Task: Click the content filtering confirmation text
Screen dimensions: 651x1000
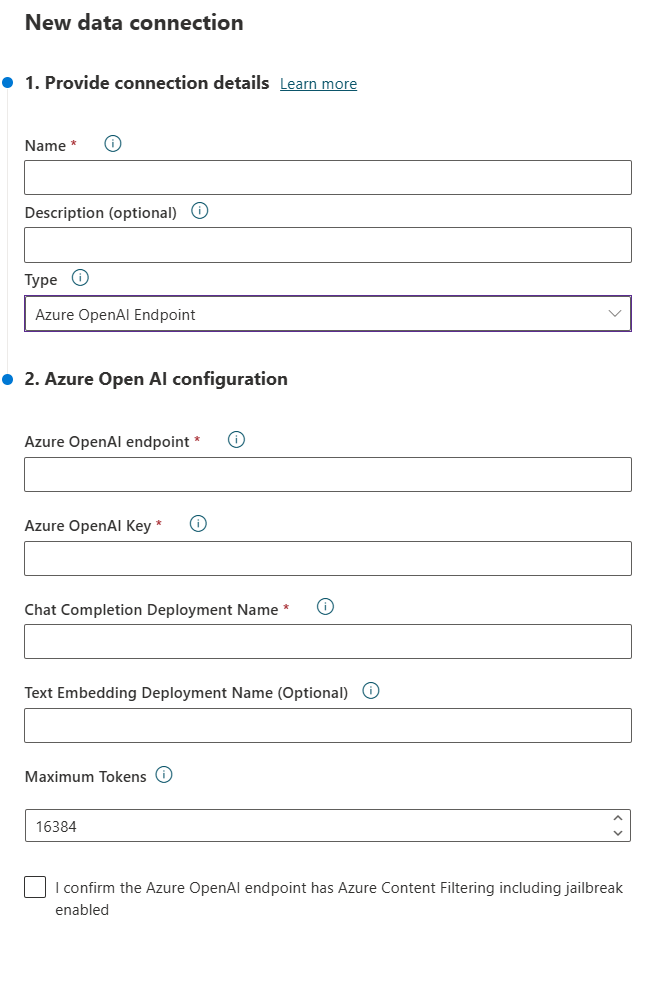Action: coord(339,899)
